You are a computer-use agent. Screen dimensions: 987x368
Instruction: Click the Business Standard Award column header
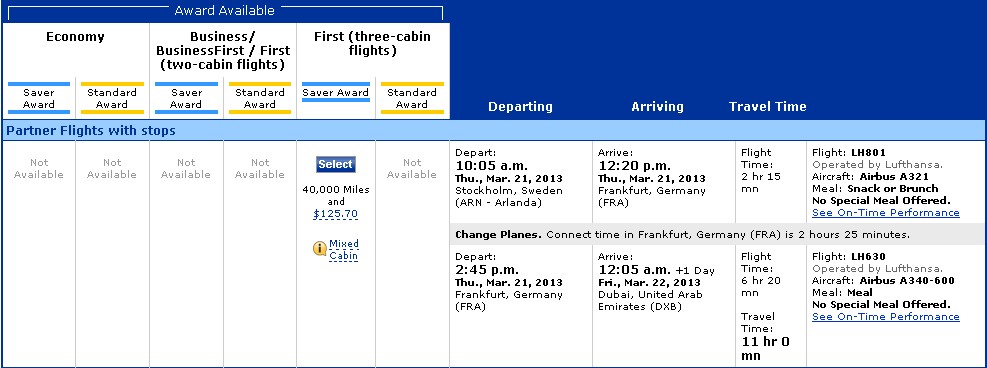click(260, 98)
